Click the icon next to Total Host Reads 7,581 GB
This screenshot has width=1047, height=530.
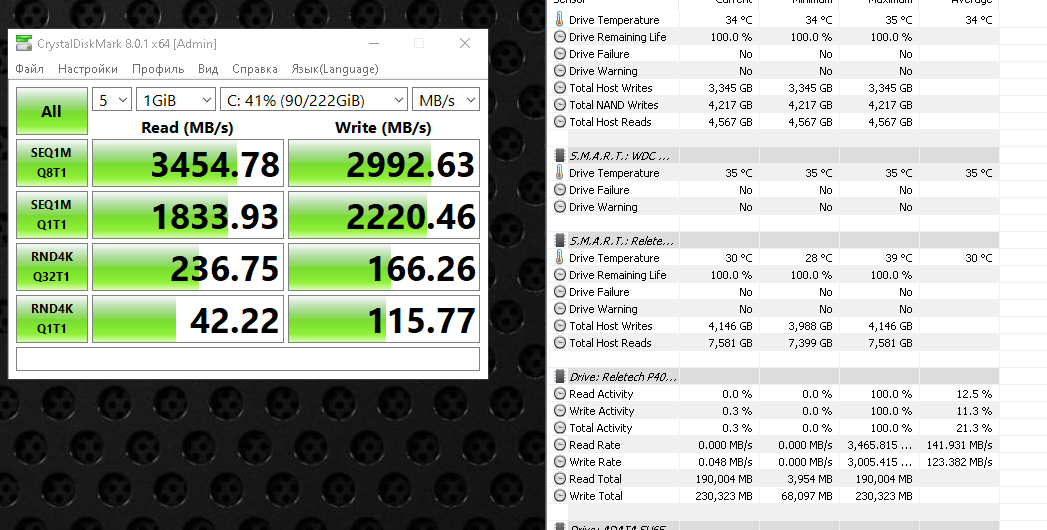pos(560,343)
